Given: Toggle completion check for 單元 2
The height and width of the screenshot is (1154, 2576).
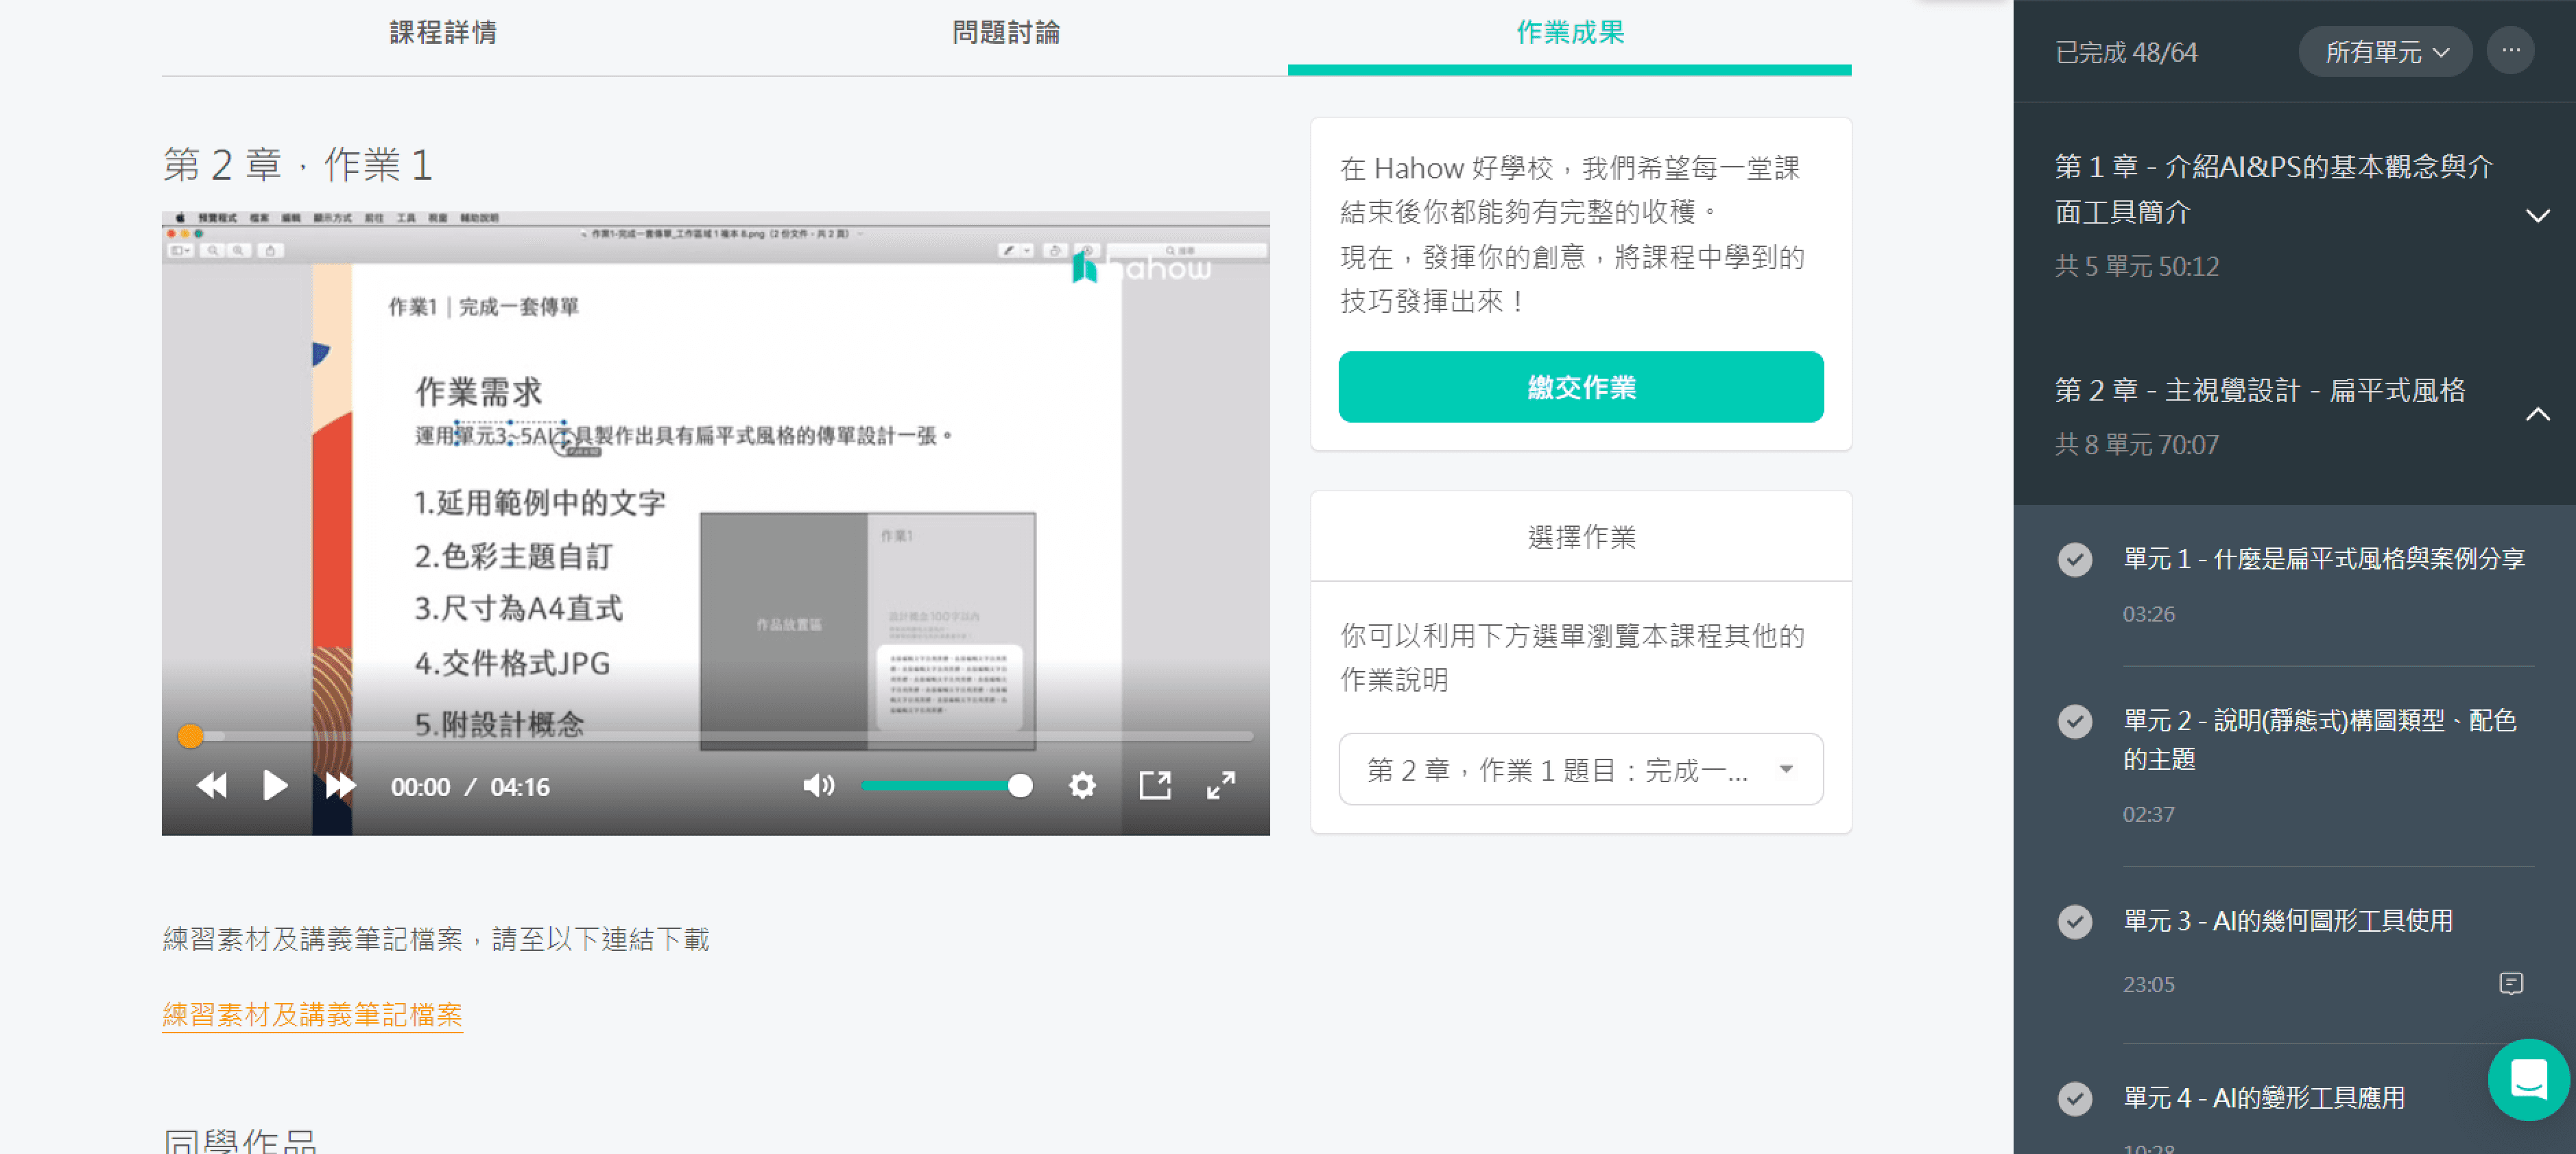Looking at the screenshot, I should pyautogui.click(x=2075, y=721).
